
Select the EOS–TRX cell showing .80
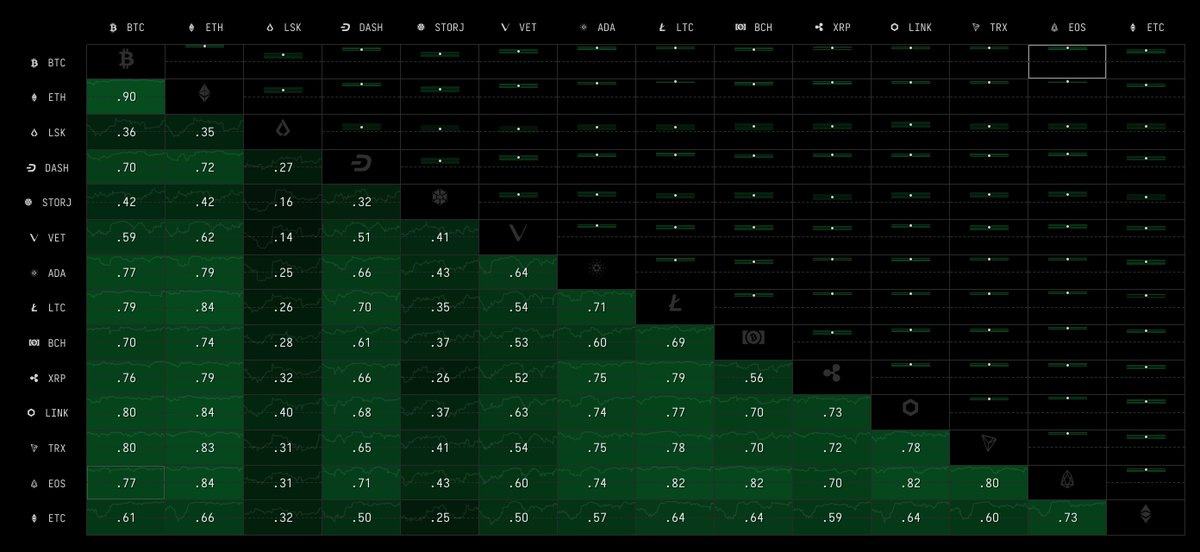(989, 483)
